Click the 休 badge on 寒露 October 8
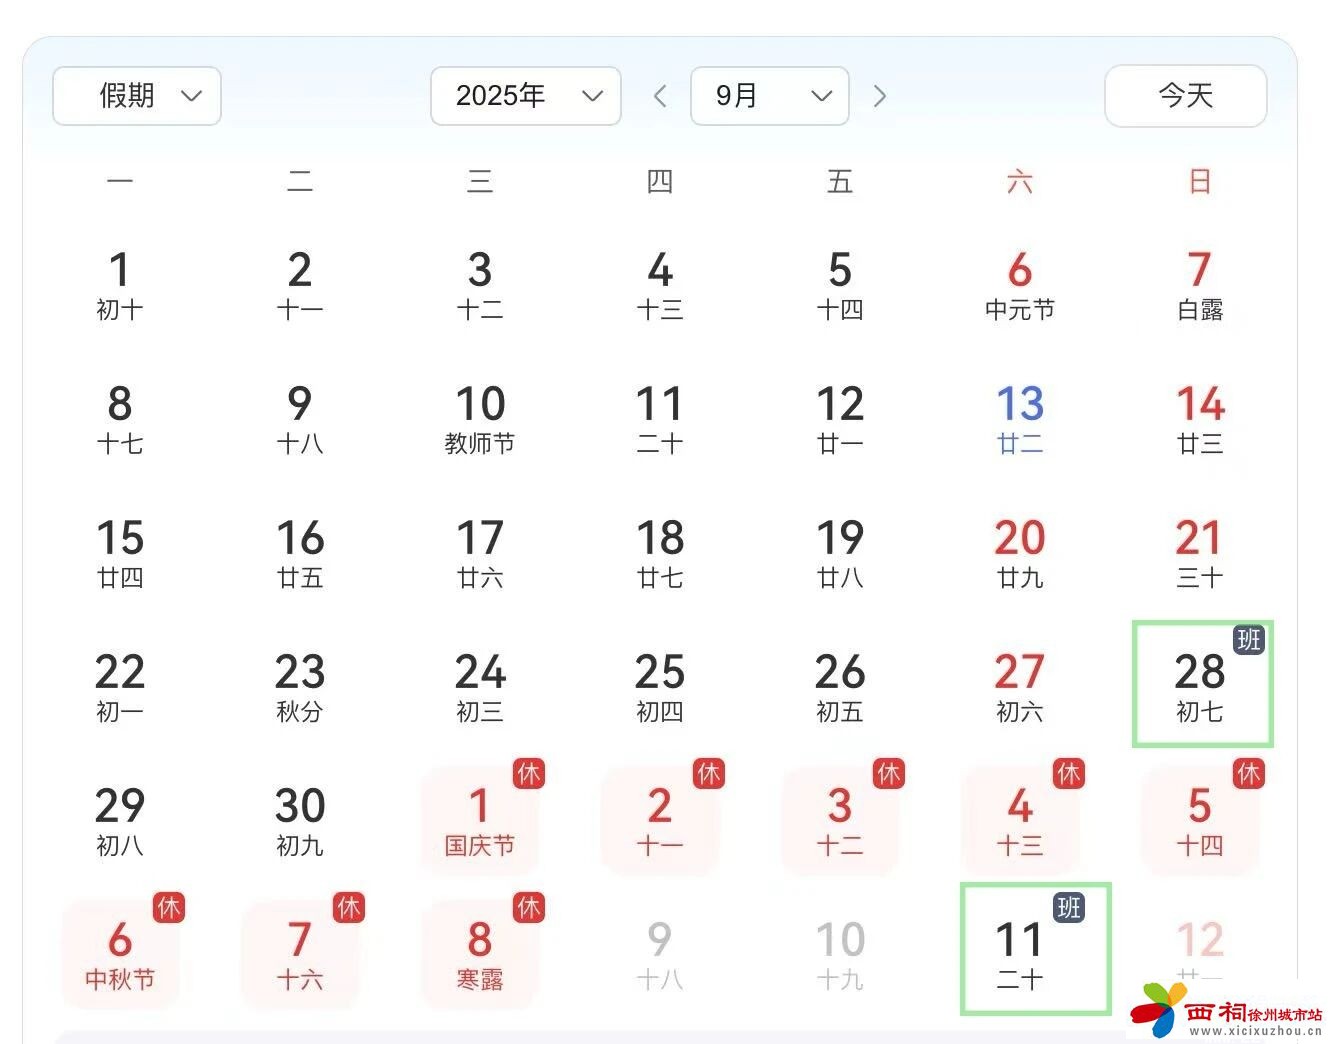The image size is (1332, 1044). click(x=530, y=909)
